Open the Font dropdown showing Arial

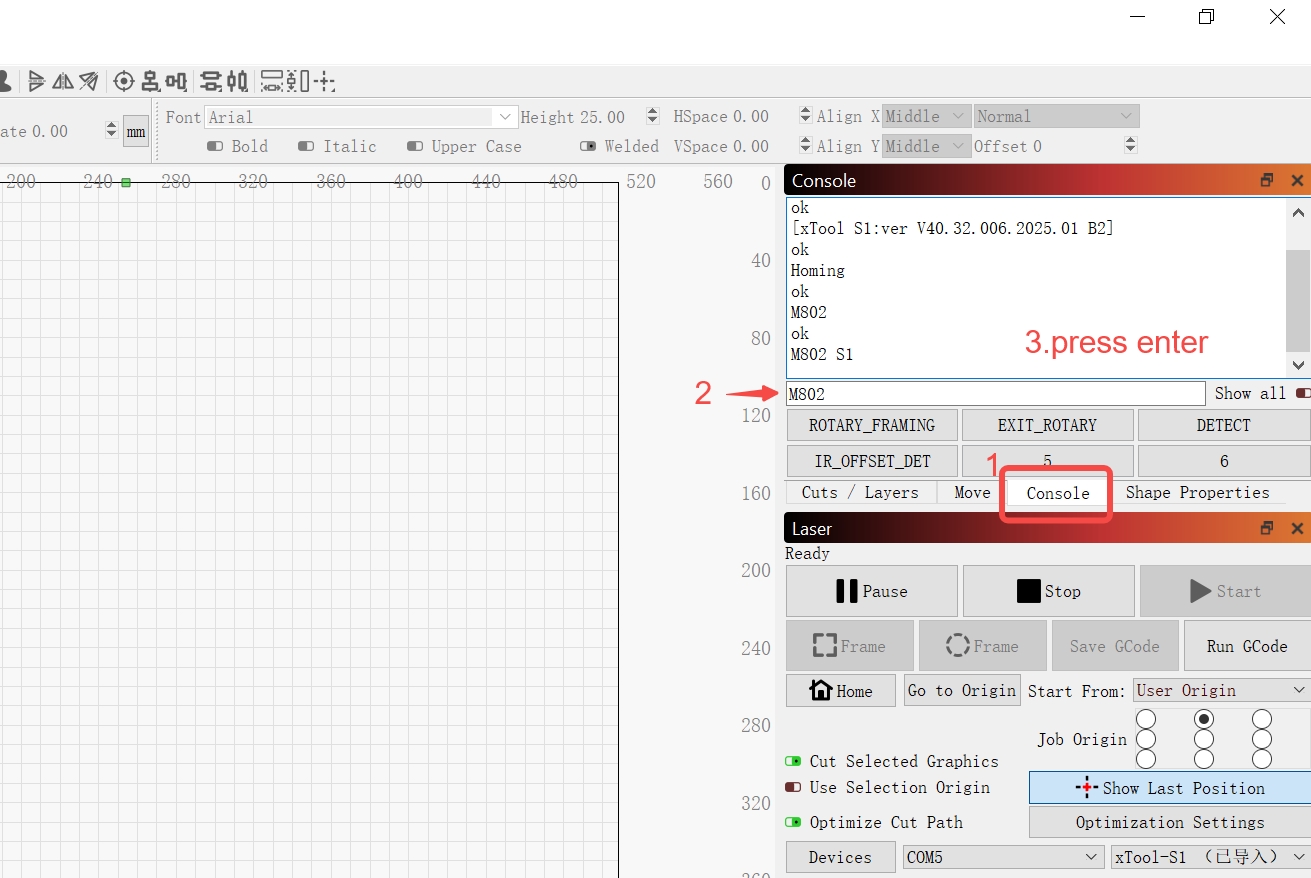tap(360, 117)
